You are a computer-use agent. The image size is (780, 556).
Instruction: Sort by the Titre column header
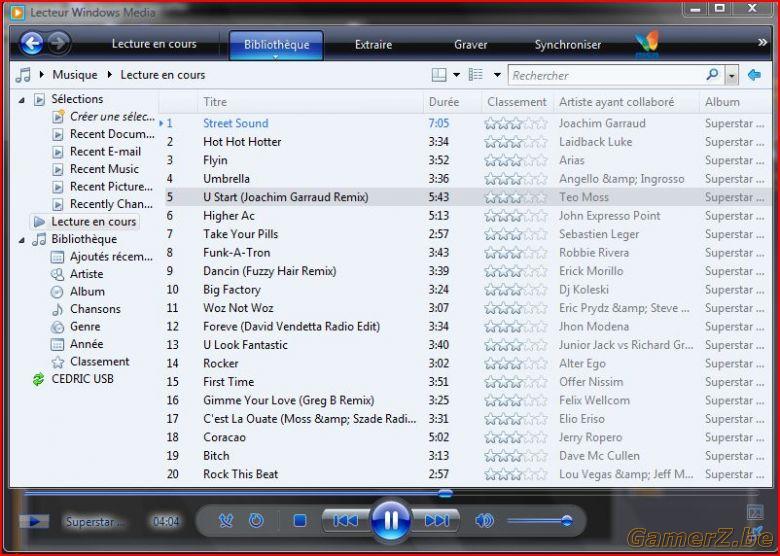[x=310, y=102]
